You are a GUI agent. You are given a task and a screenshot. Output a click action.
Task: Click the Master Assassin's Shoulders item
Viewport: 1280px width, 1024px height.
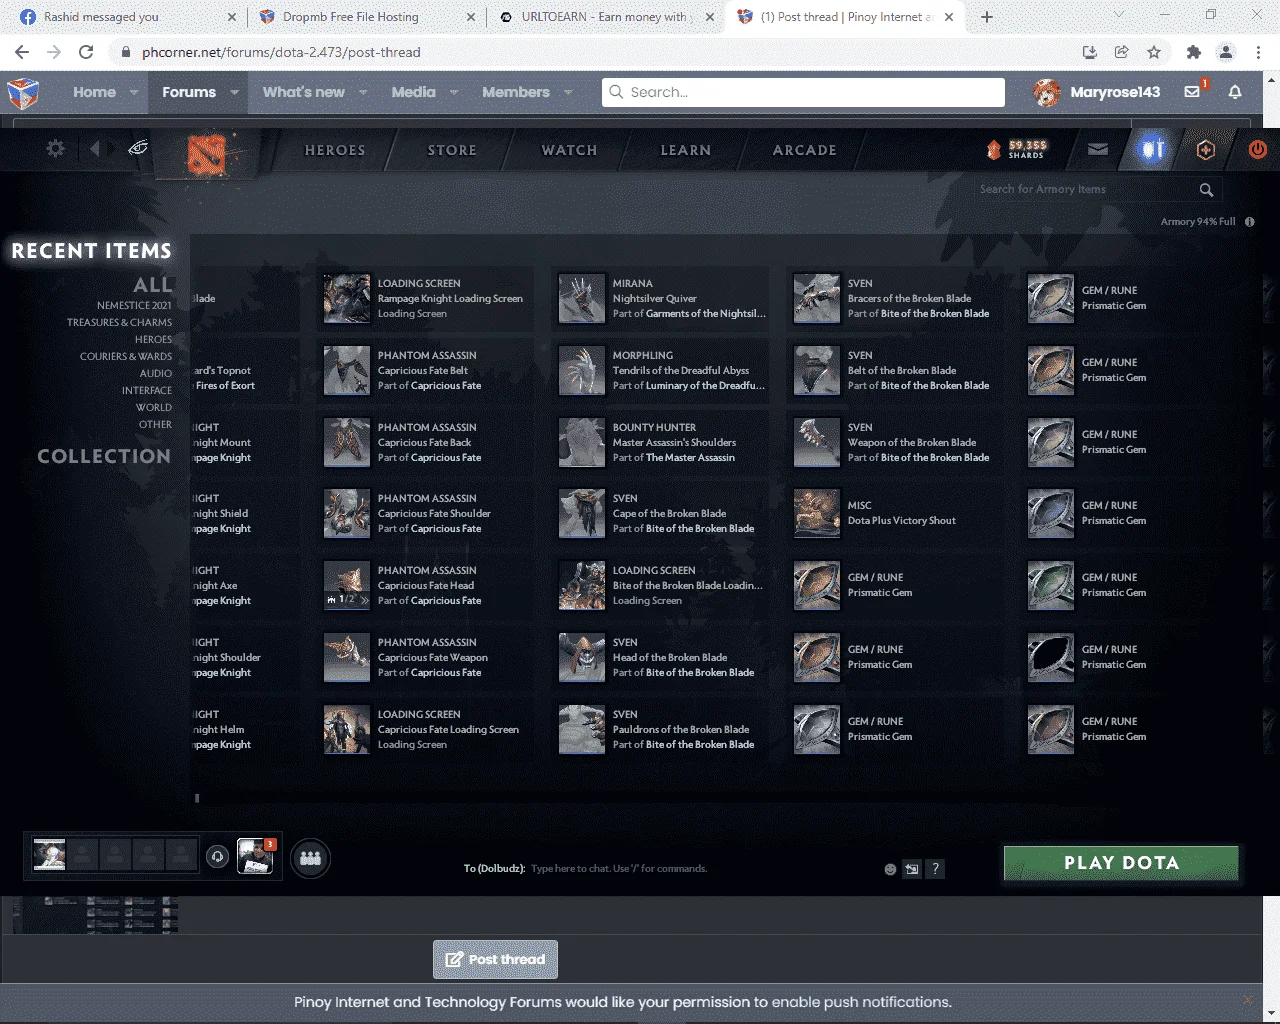pyautogui.click(x=661, y=442)
